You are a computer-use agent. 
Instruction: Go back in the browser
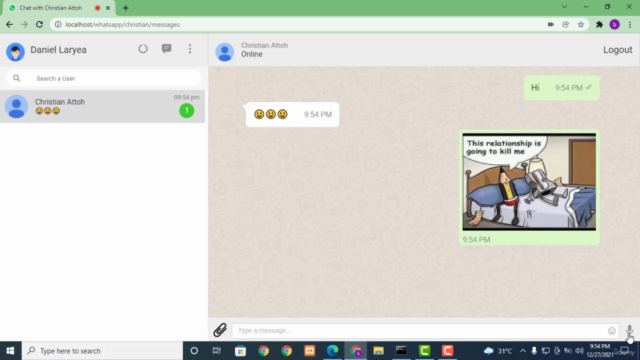9,24
